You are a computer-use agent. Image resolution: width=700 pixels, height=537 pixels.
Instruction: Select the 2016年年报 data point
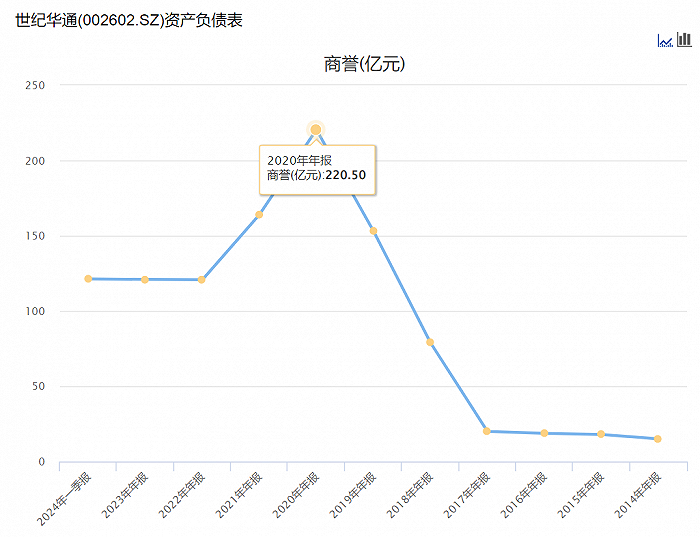pyautogui.click(x=544, y=433)
